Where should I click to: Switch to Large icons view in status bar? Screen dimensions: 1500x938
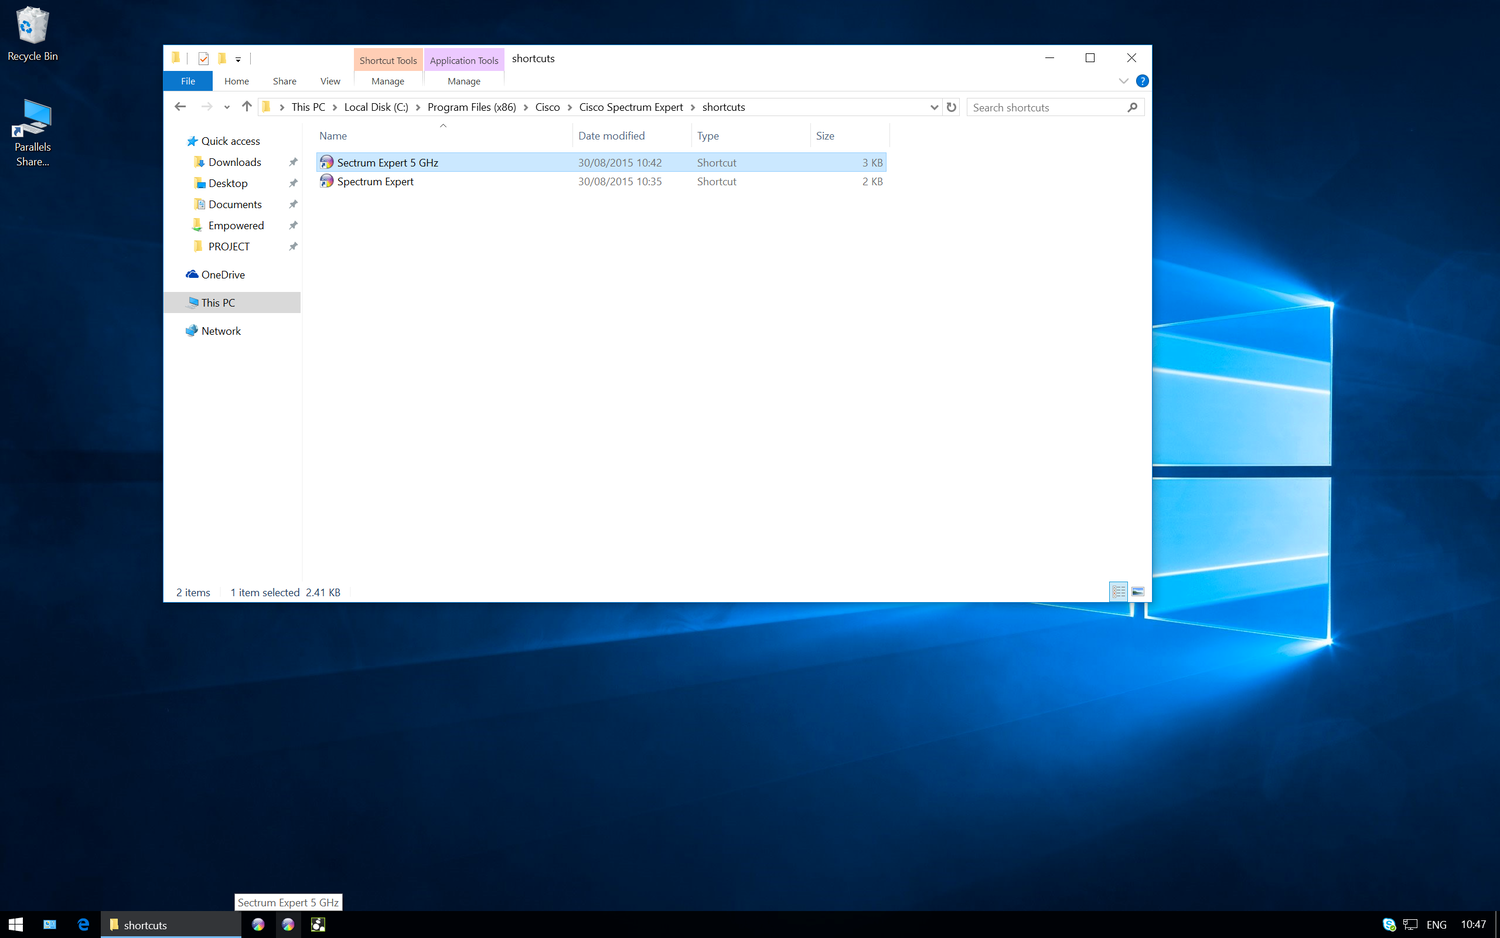point(1138,592)
